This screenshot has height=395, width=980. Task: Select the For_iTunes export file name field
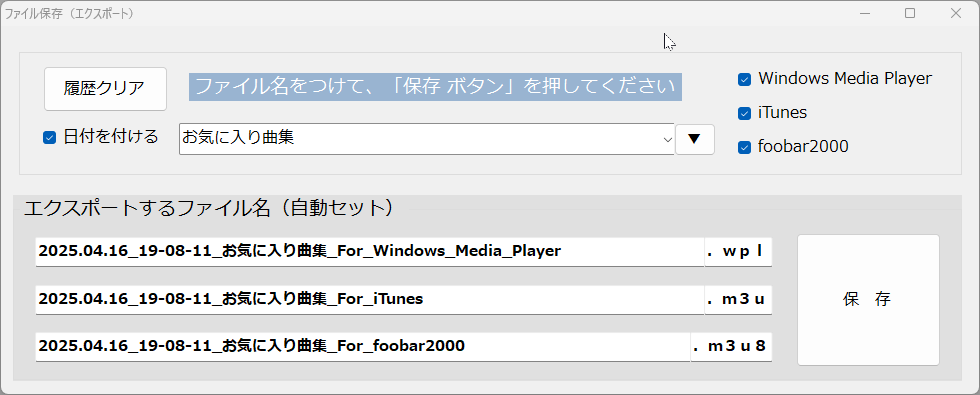pyautogui.click(x=369, y=299)
